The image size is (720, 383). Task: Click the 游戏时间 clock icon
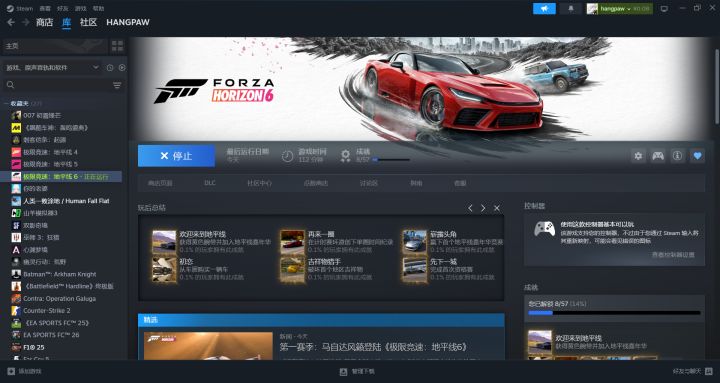tap(287, 156)
